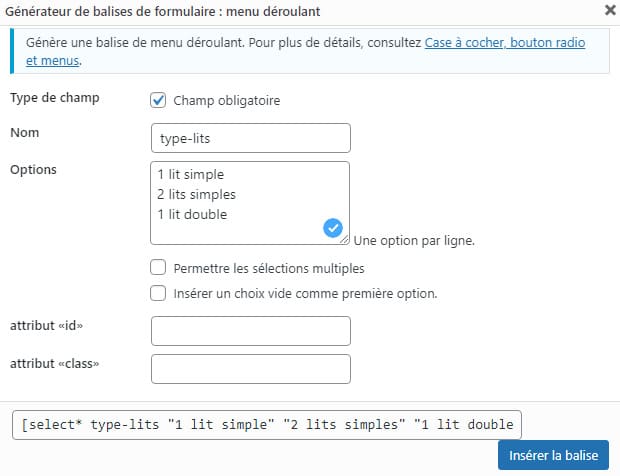Click the Options textarea resize handle
The width and height of the screenshot is (620, 476).
tap(346, 240)
